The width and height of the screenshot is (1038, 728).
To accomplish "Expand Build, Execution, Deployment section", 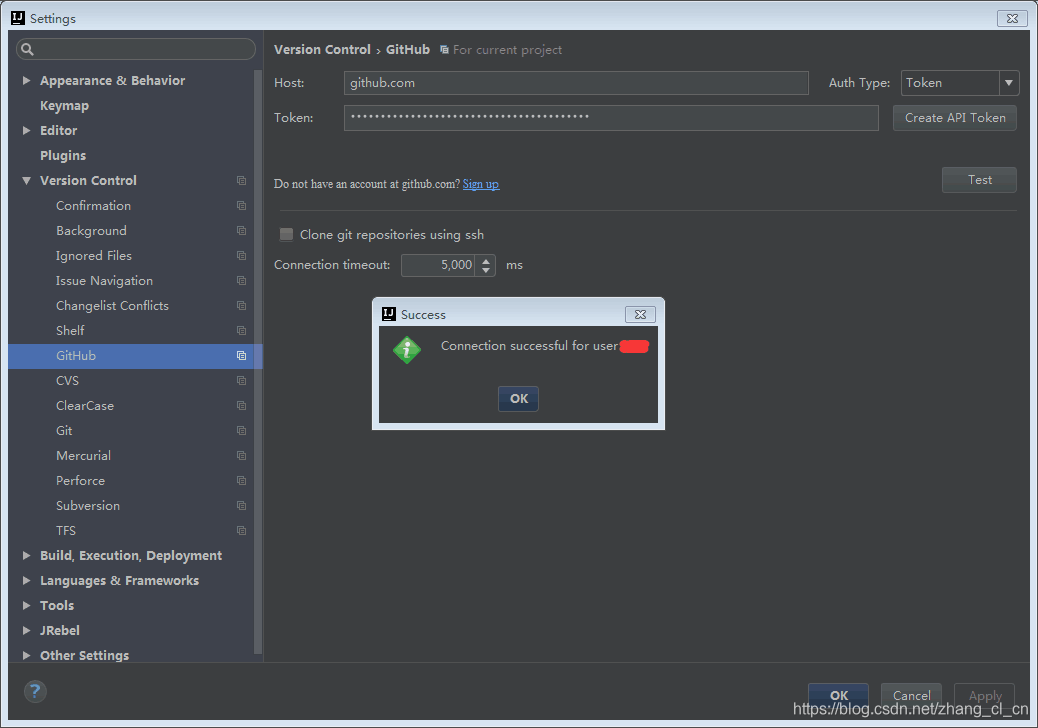I will click(26, 556).
